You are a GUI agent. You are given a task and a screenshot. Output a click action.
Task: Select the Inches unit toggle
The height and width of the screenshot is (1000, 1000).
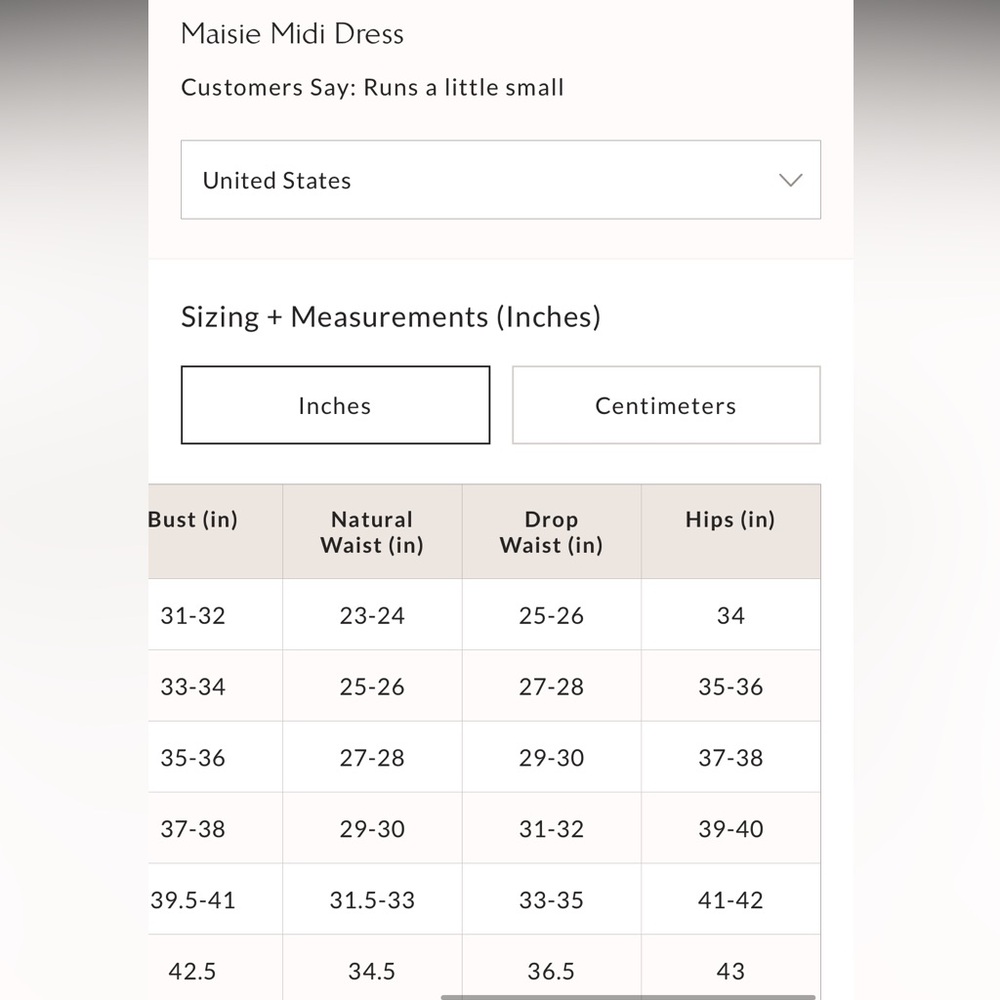[335, 405]
